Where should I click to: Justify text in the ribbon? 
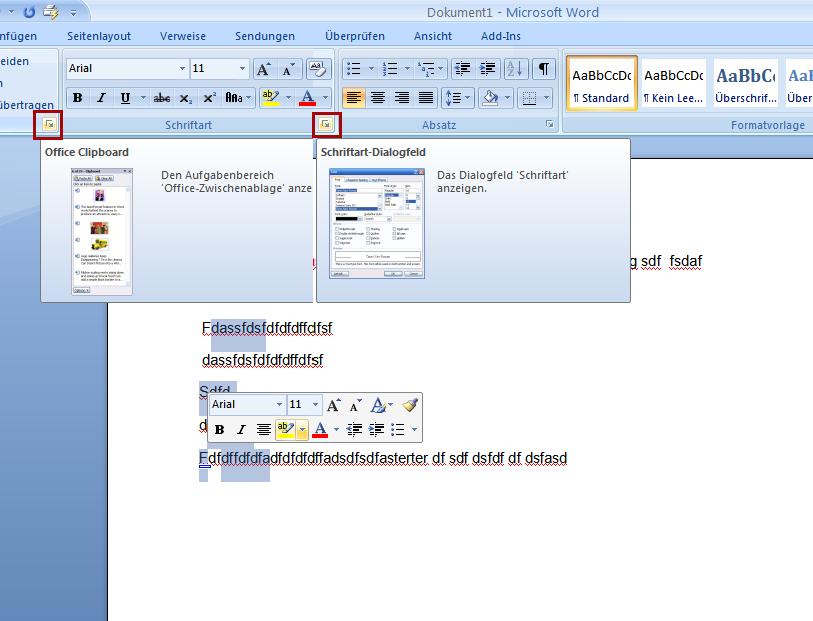pyautogui.click(x=426, y=97)
